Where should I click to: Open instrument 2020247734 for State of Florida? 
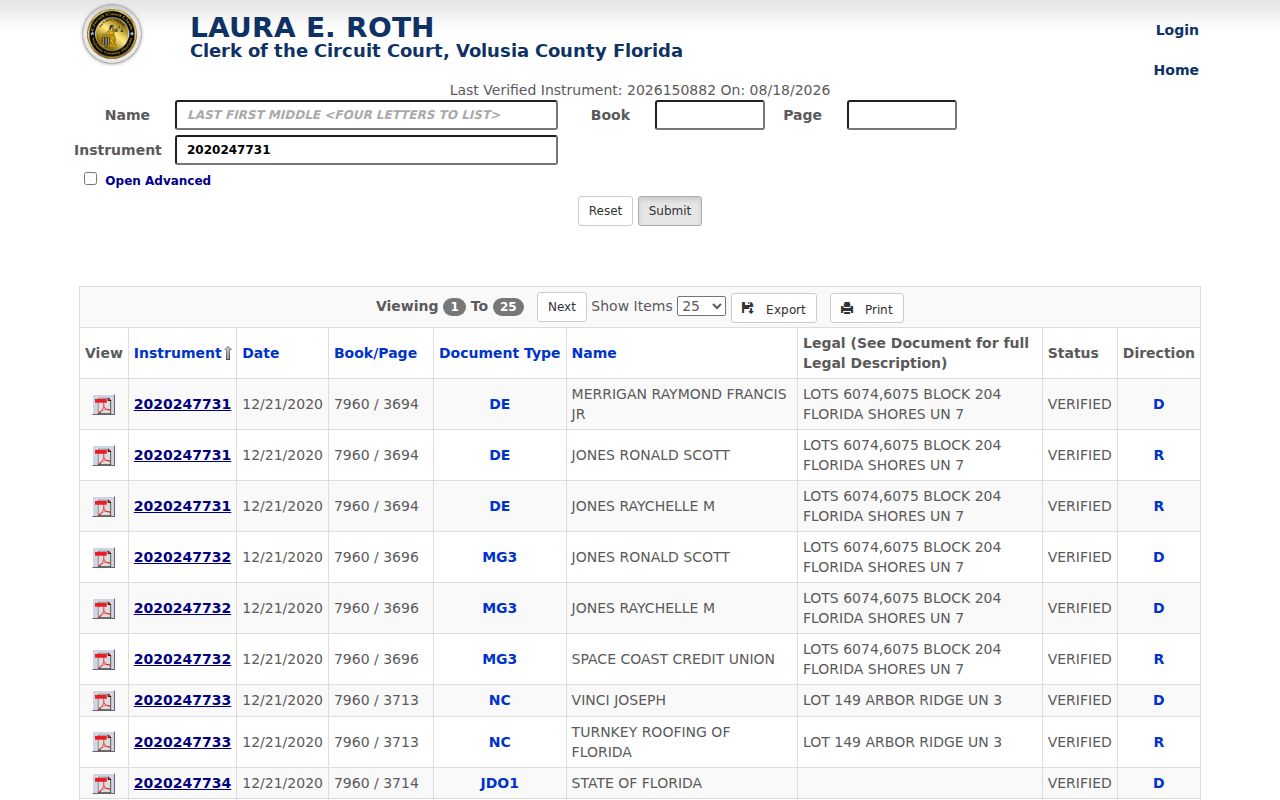(x=182, y=783)
